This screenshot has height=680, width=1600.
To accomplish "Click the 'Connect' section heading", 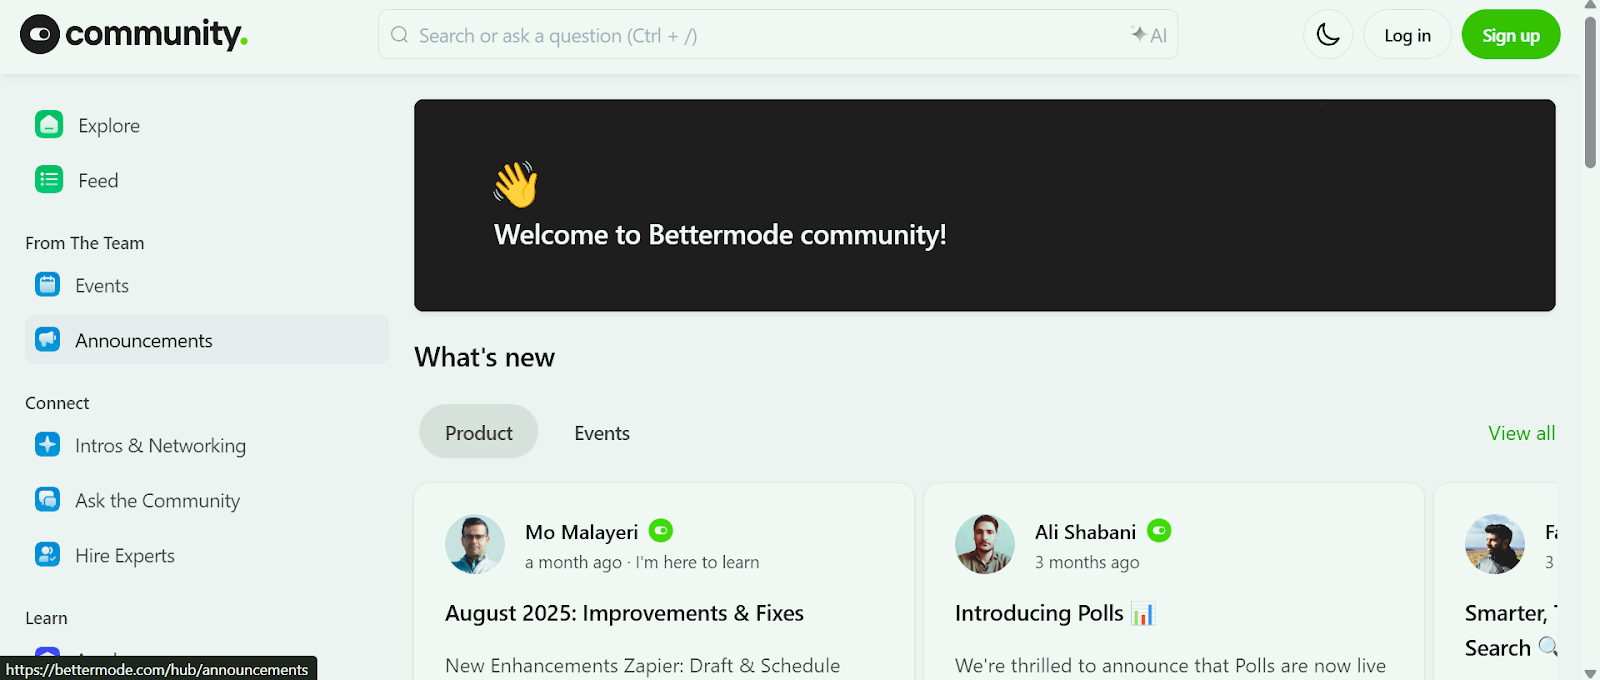I will click(57, 403).
